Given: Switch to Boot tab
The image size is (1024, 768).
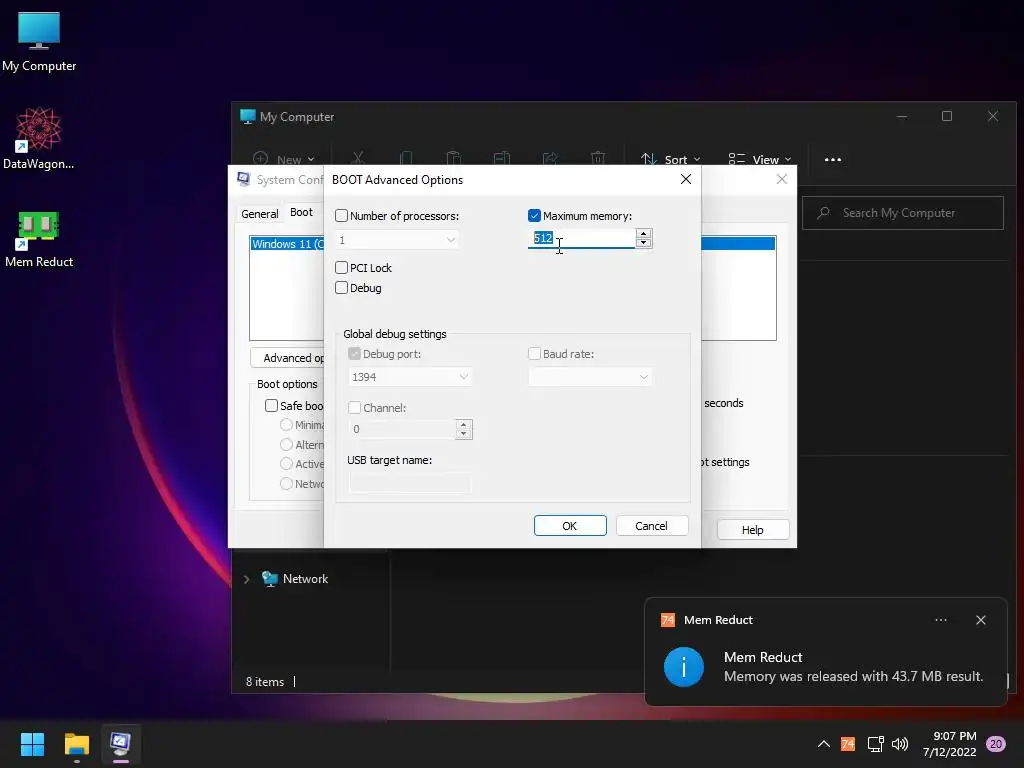Looking at the screenshot, I should click(301, 212).
